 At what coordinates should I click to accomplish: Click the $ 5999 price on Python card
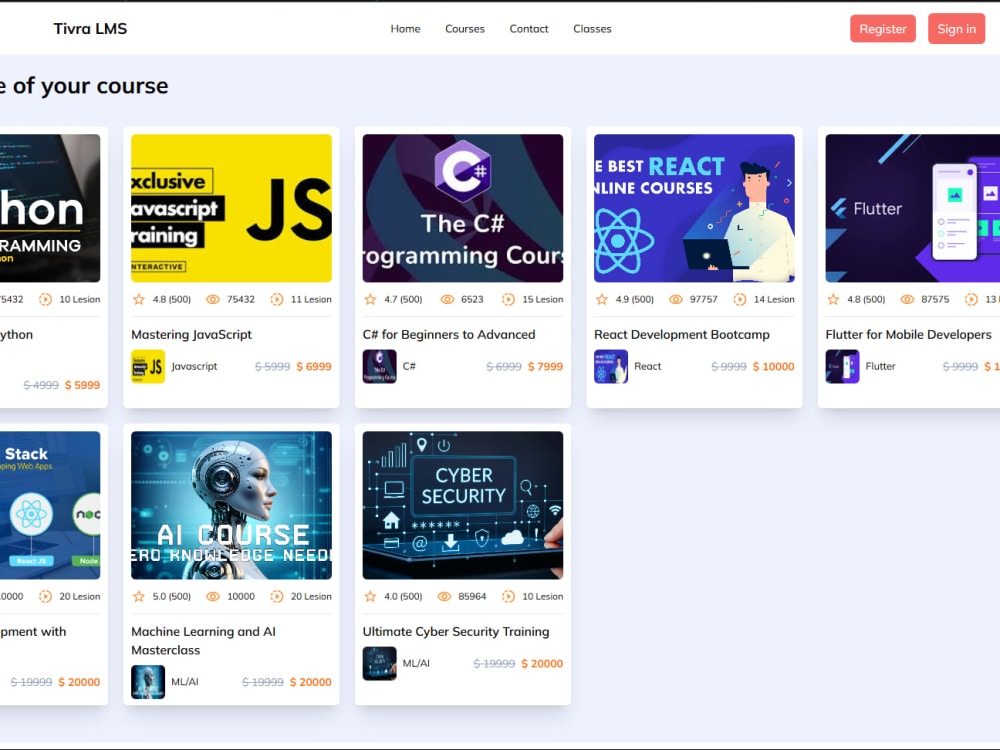coord(82,385)
